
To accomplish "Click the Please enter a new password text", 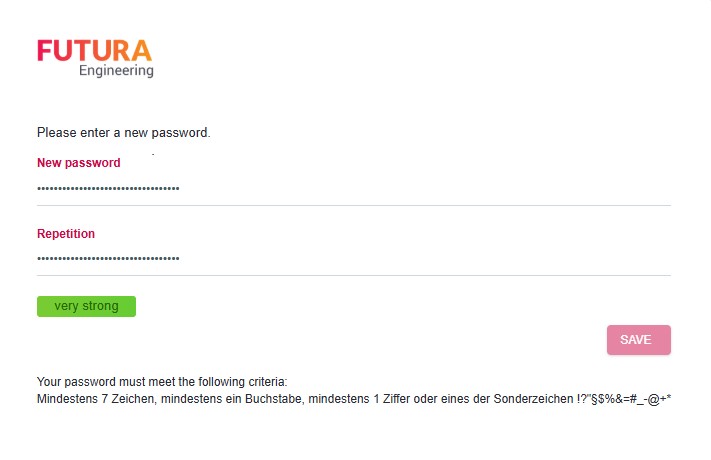I will (x=123, y=132).
